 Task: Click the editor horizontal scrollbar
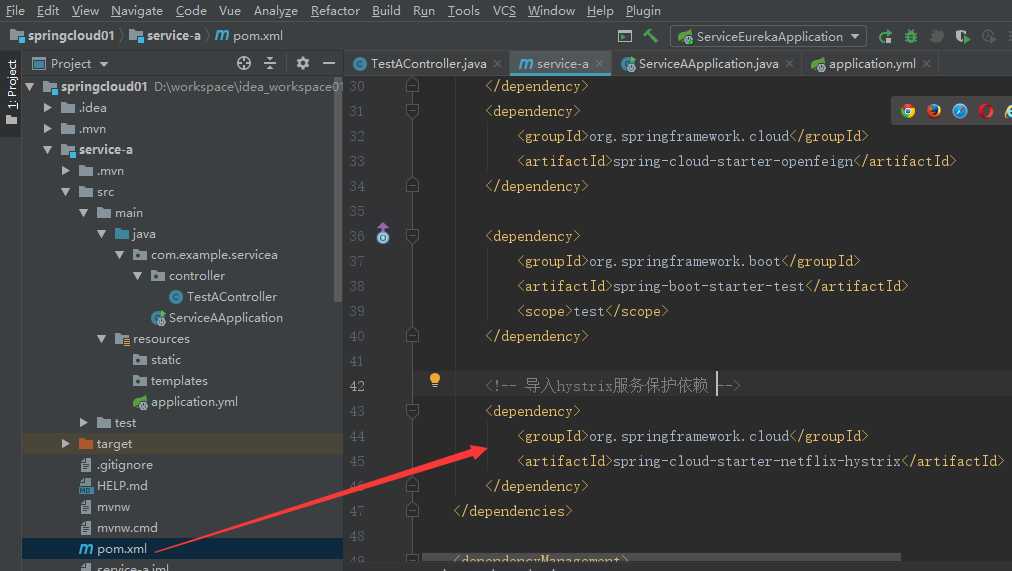[x=661, y=557]
